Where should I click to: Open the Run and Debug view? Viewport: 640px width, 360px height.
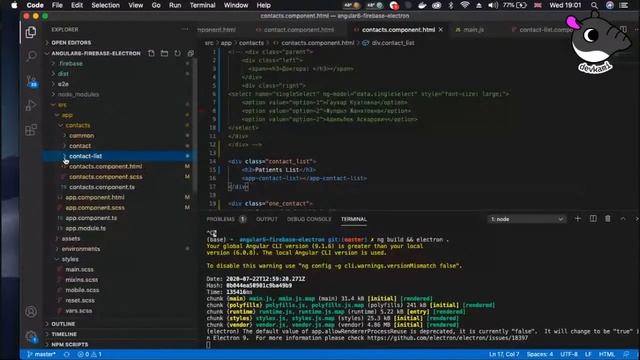(x=31, y=105)
